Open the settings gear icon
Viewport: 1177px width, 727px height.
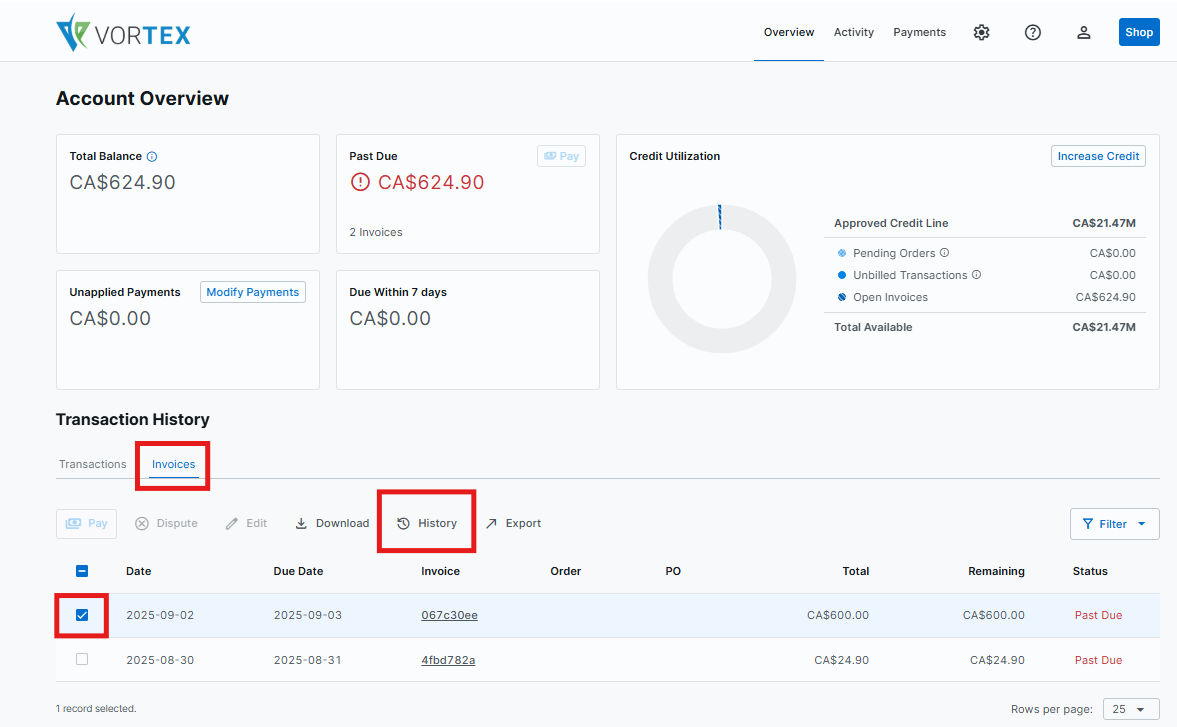(x=981, y=32)
